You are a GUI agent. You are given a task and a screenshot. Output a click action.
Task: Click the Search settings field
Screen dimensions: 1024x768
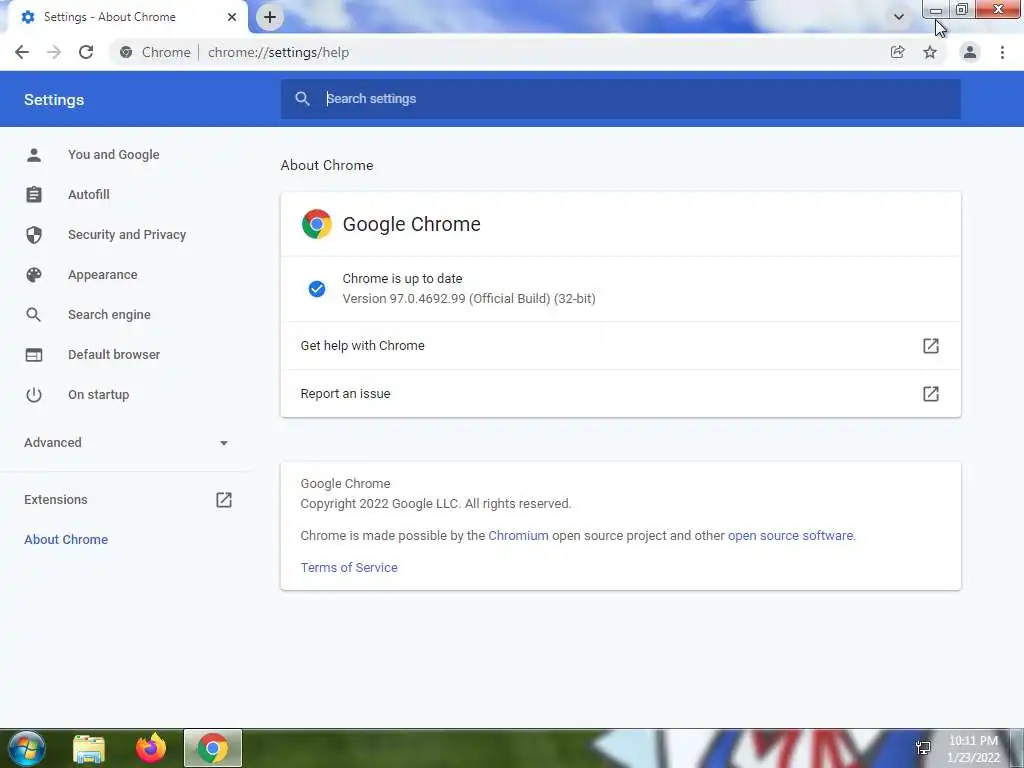pos(620,99)
